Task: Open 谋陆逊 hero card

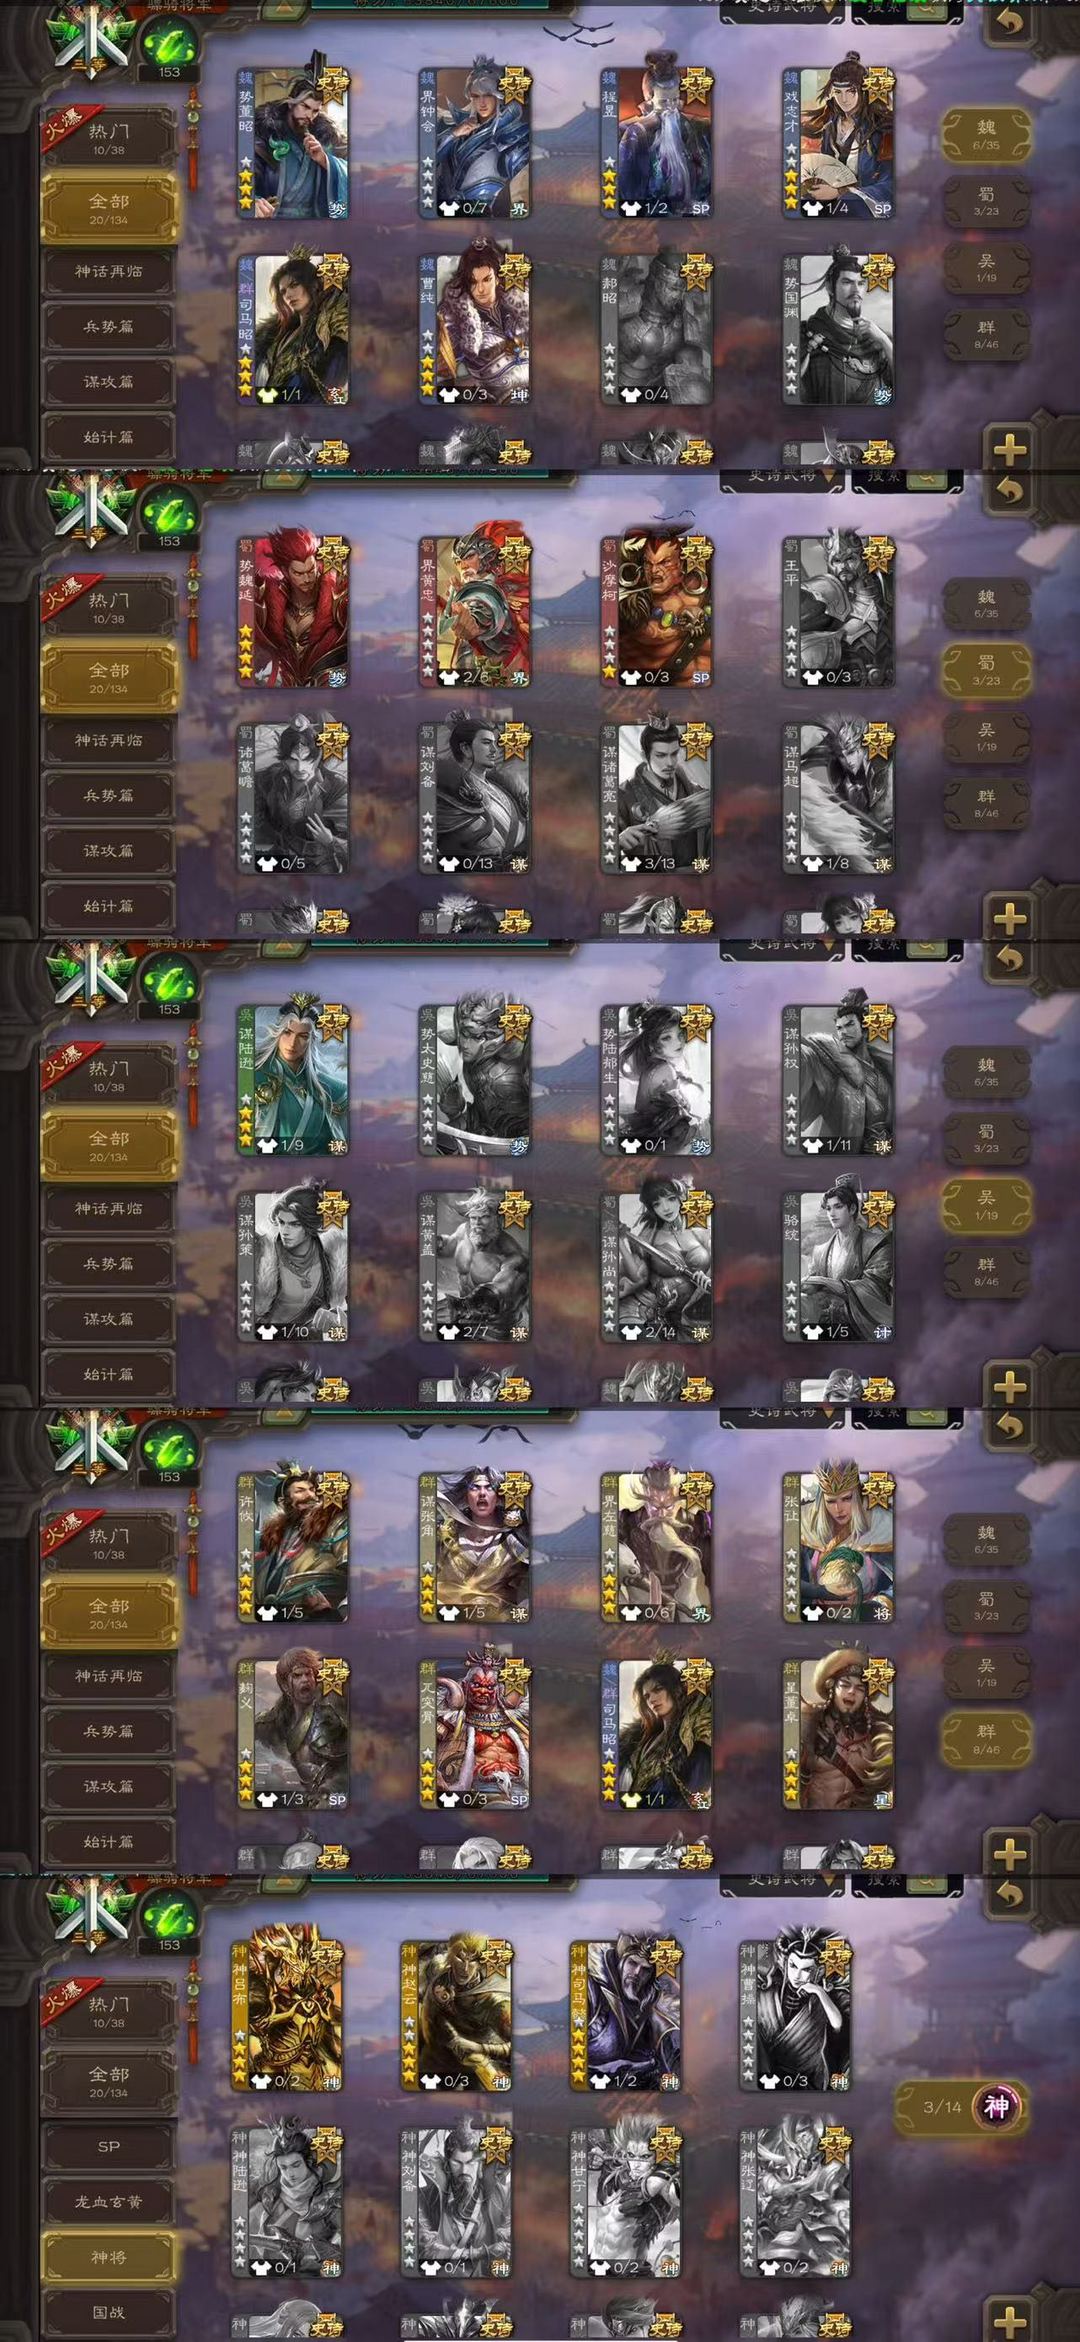Action: (x=292, y=1077)
